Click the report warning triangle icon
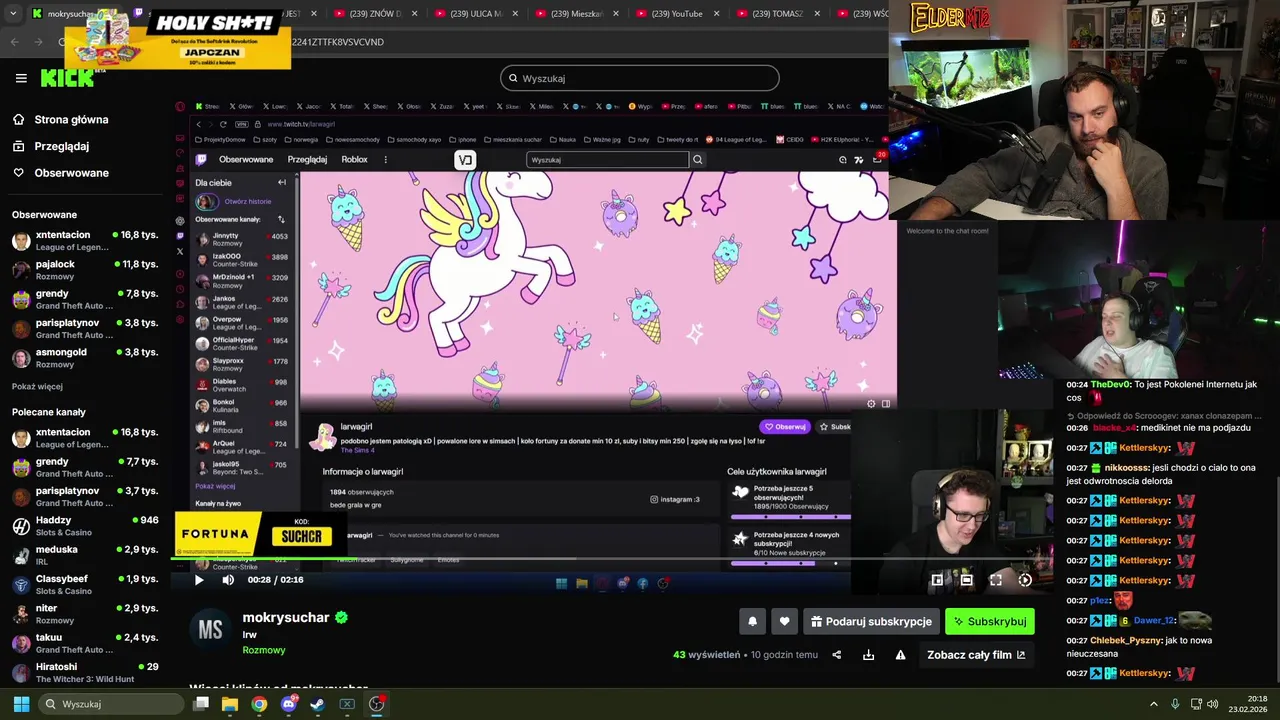Screen dimensions: 1280x720 coord(900,655)
